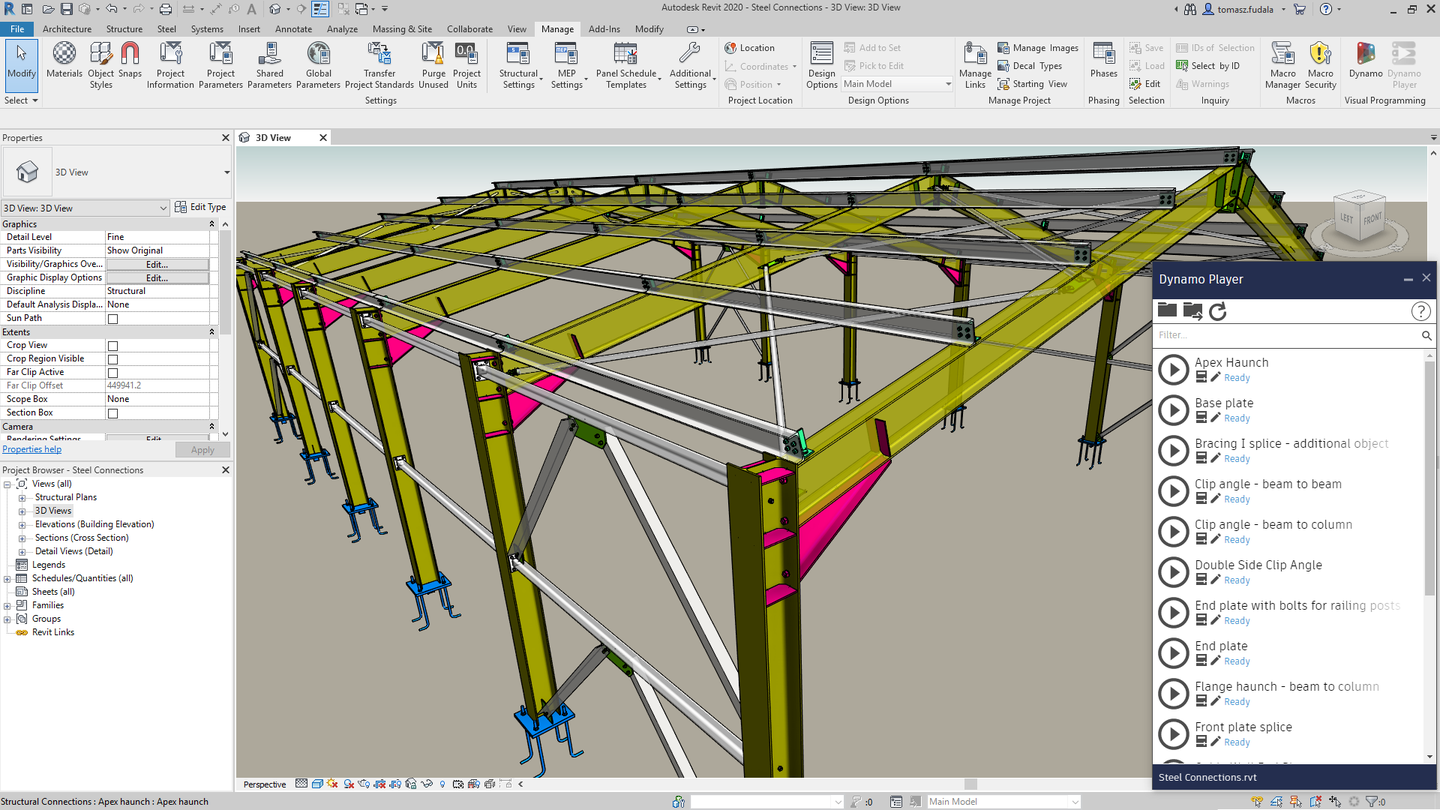
Task: Open the Dynamo Player from the ribbon
Action: pyautogui.click(x=1405, y=65)
